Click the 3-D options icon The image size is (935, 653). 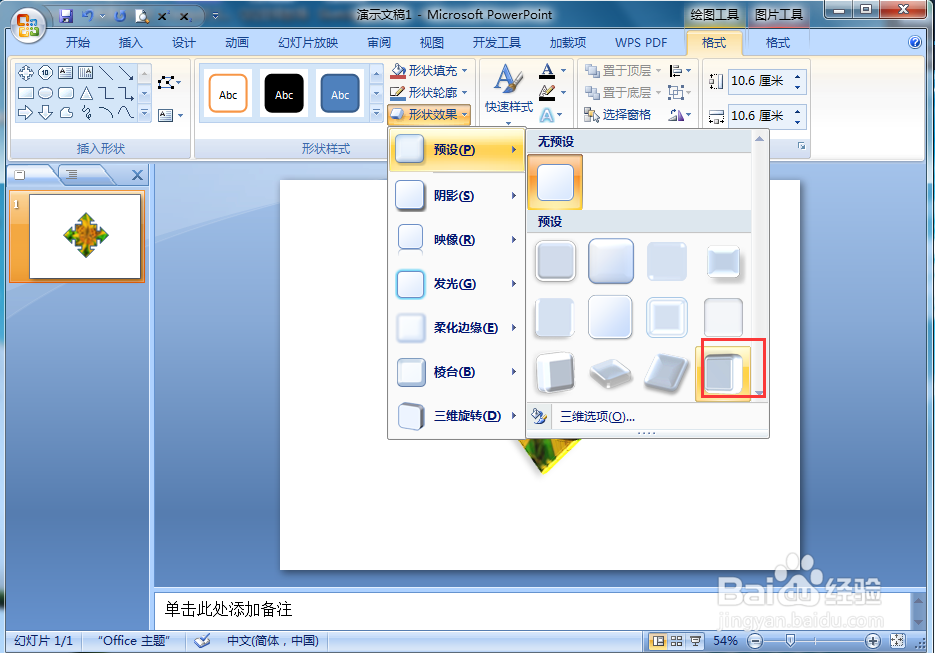539,416
